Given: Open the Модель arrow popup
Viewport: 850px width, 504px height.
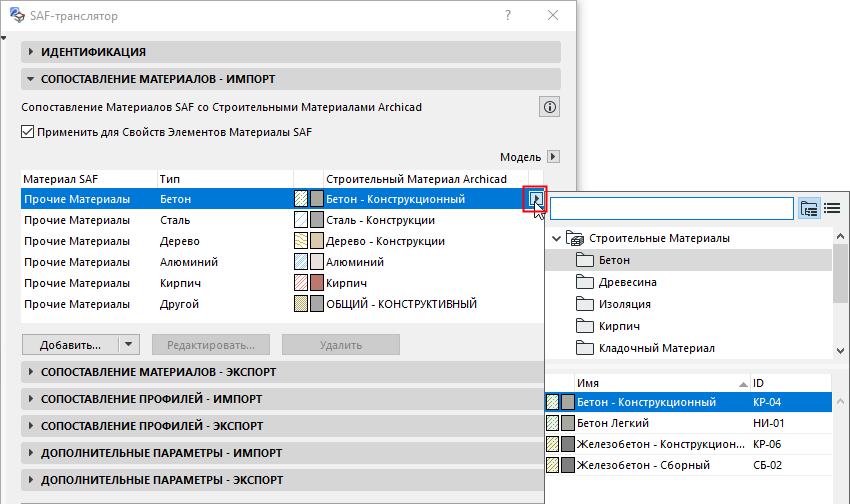Looking at the screenshot, I should [553, 157].
